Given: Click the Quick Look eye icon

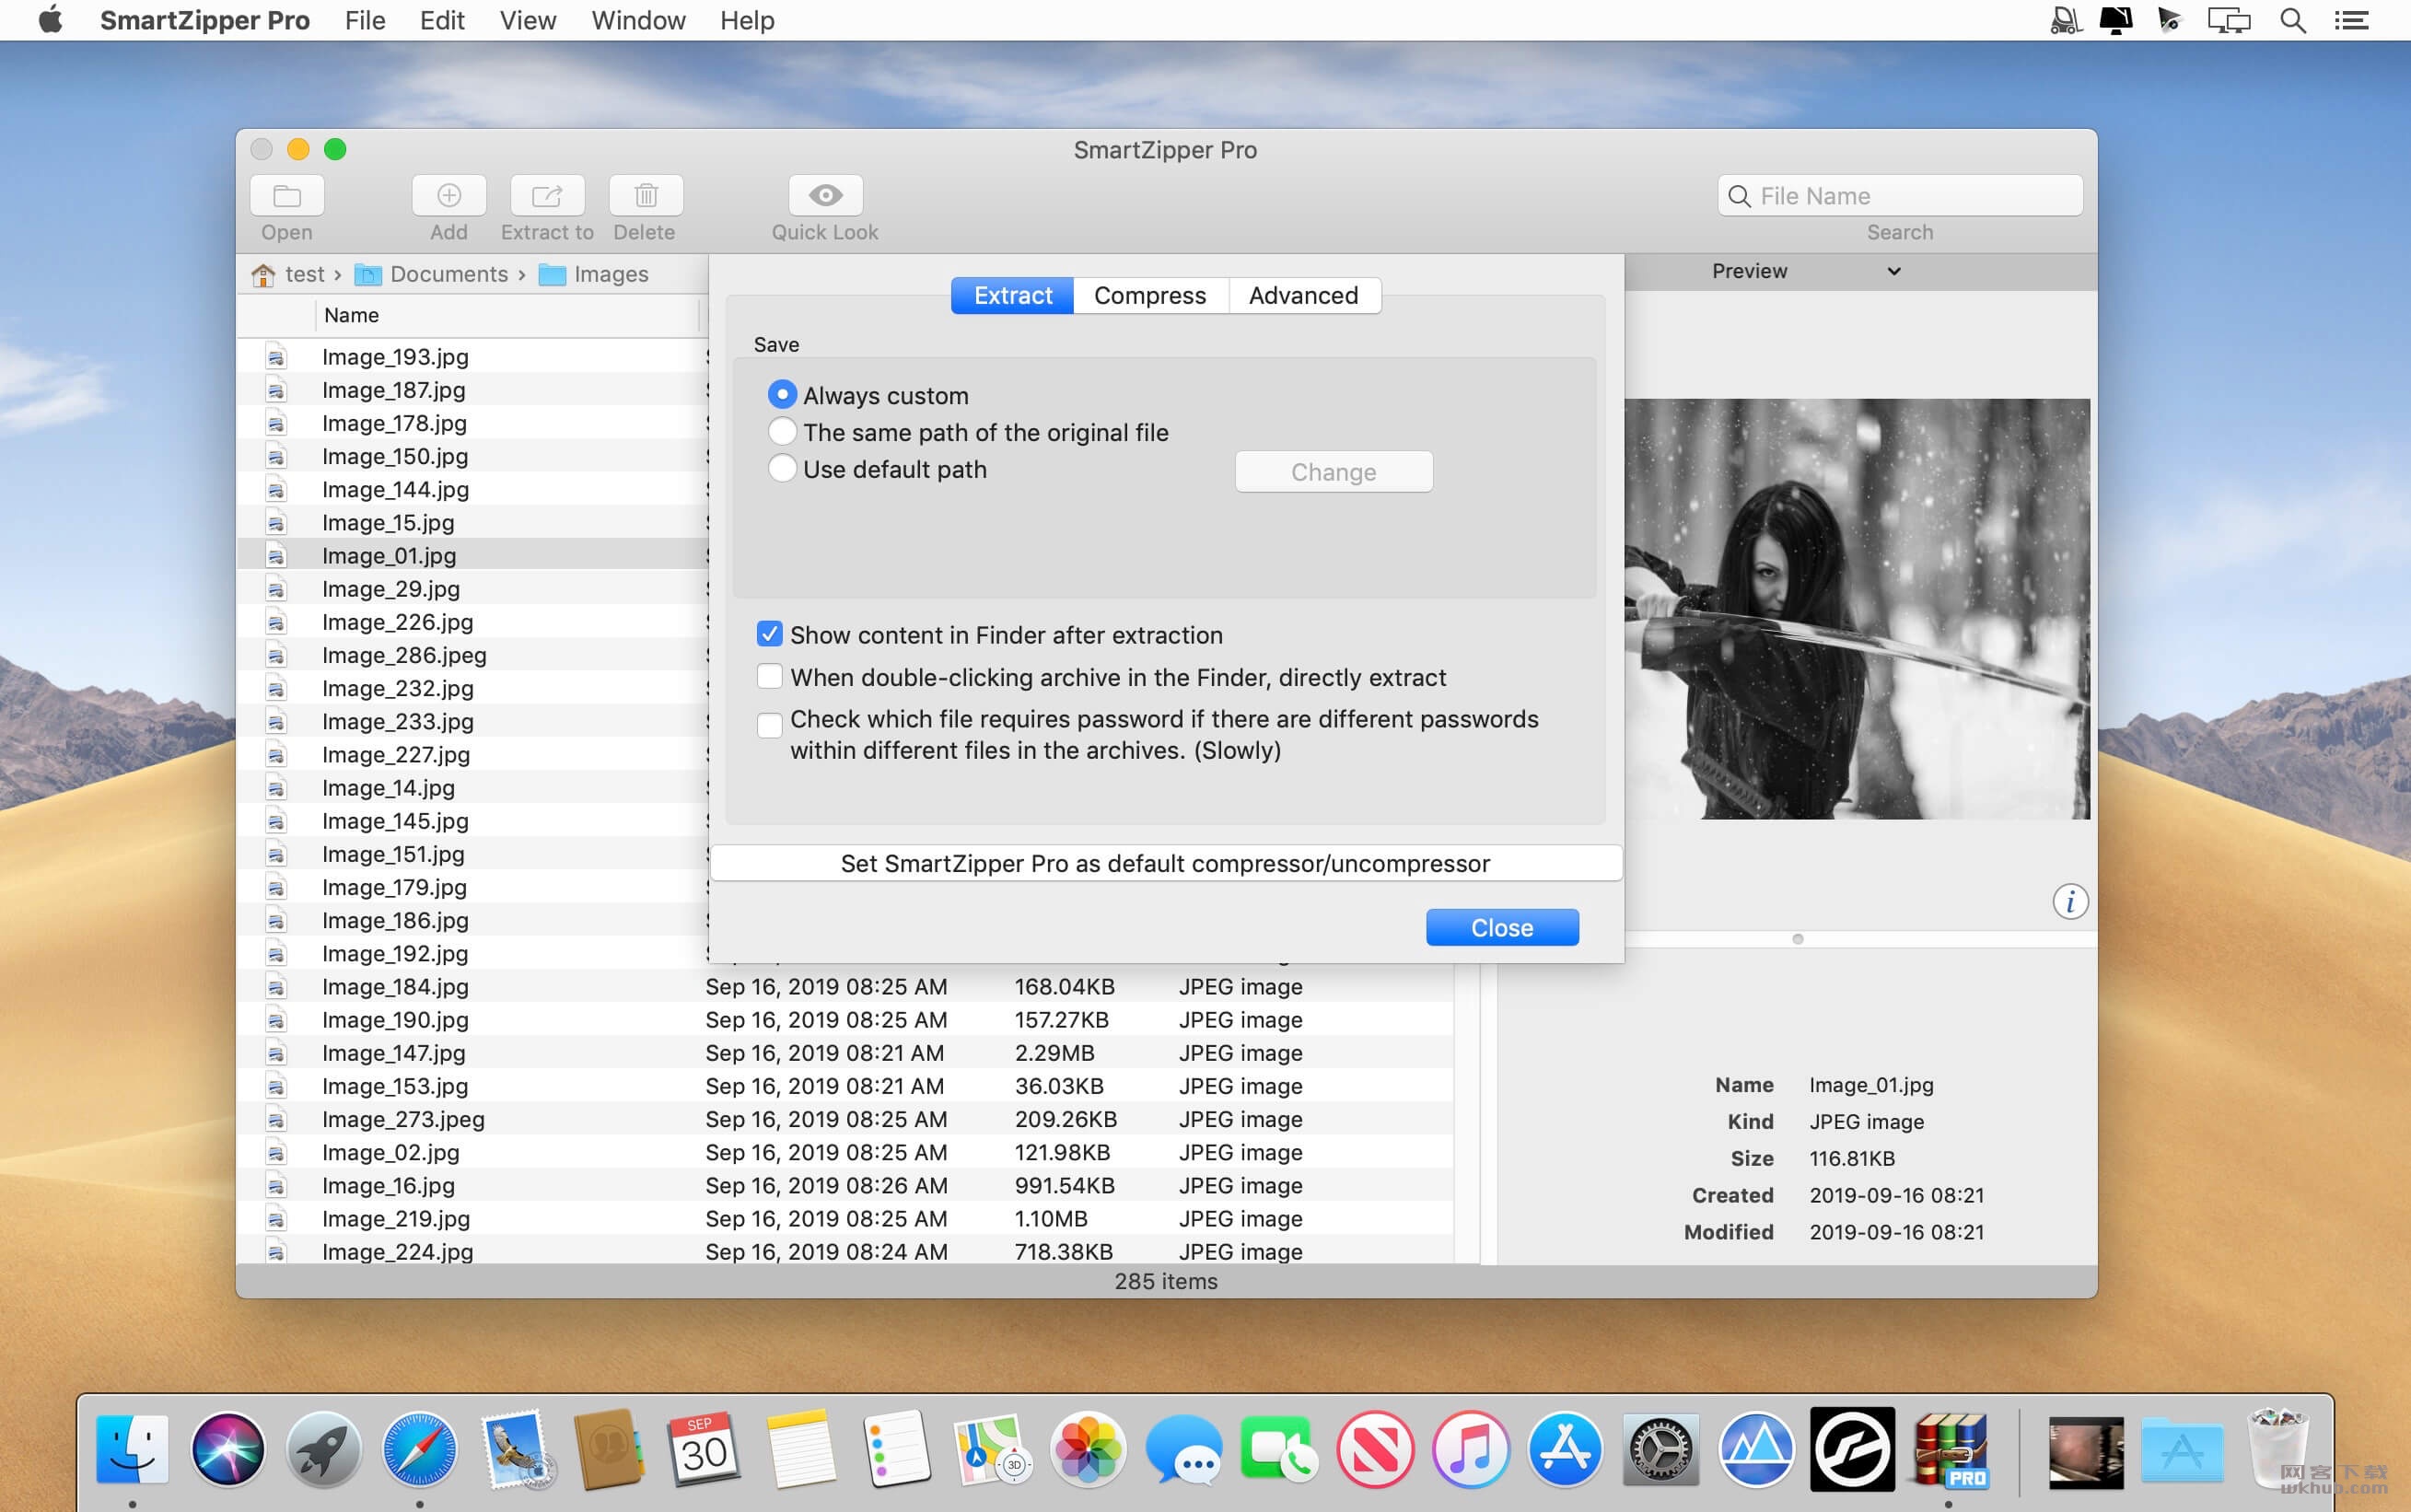Looking at the screenshot, I should [x=825, y=195].
